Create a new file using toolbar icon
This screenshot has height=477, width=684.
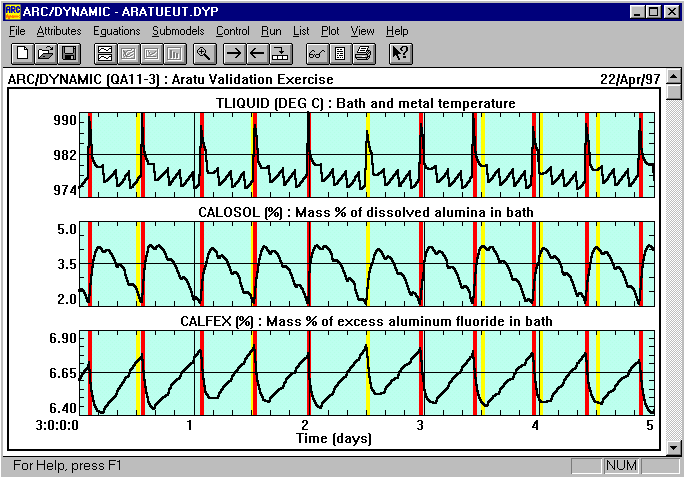[x=22, y=53]
